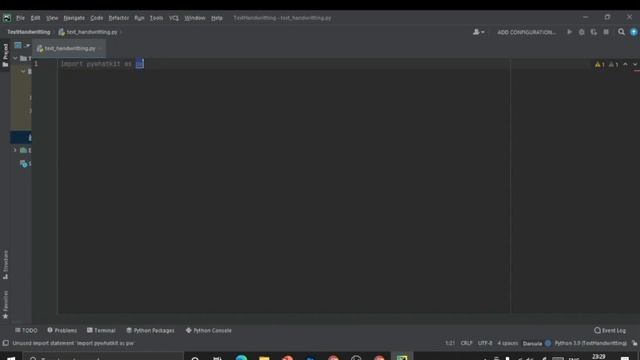Open the Python Packages tool window
The width and height of the screenshot is (640, 360).
(150, 330)
